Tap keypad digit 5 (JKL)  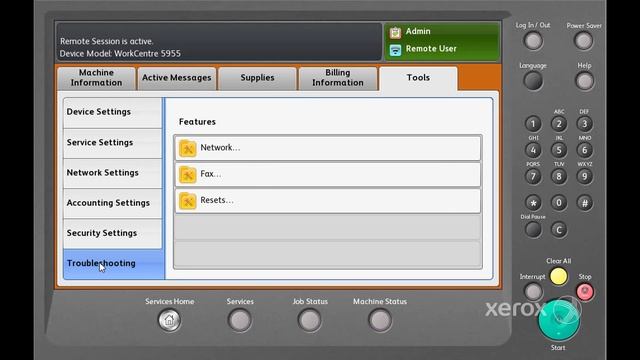[x=559, y=150]
